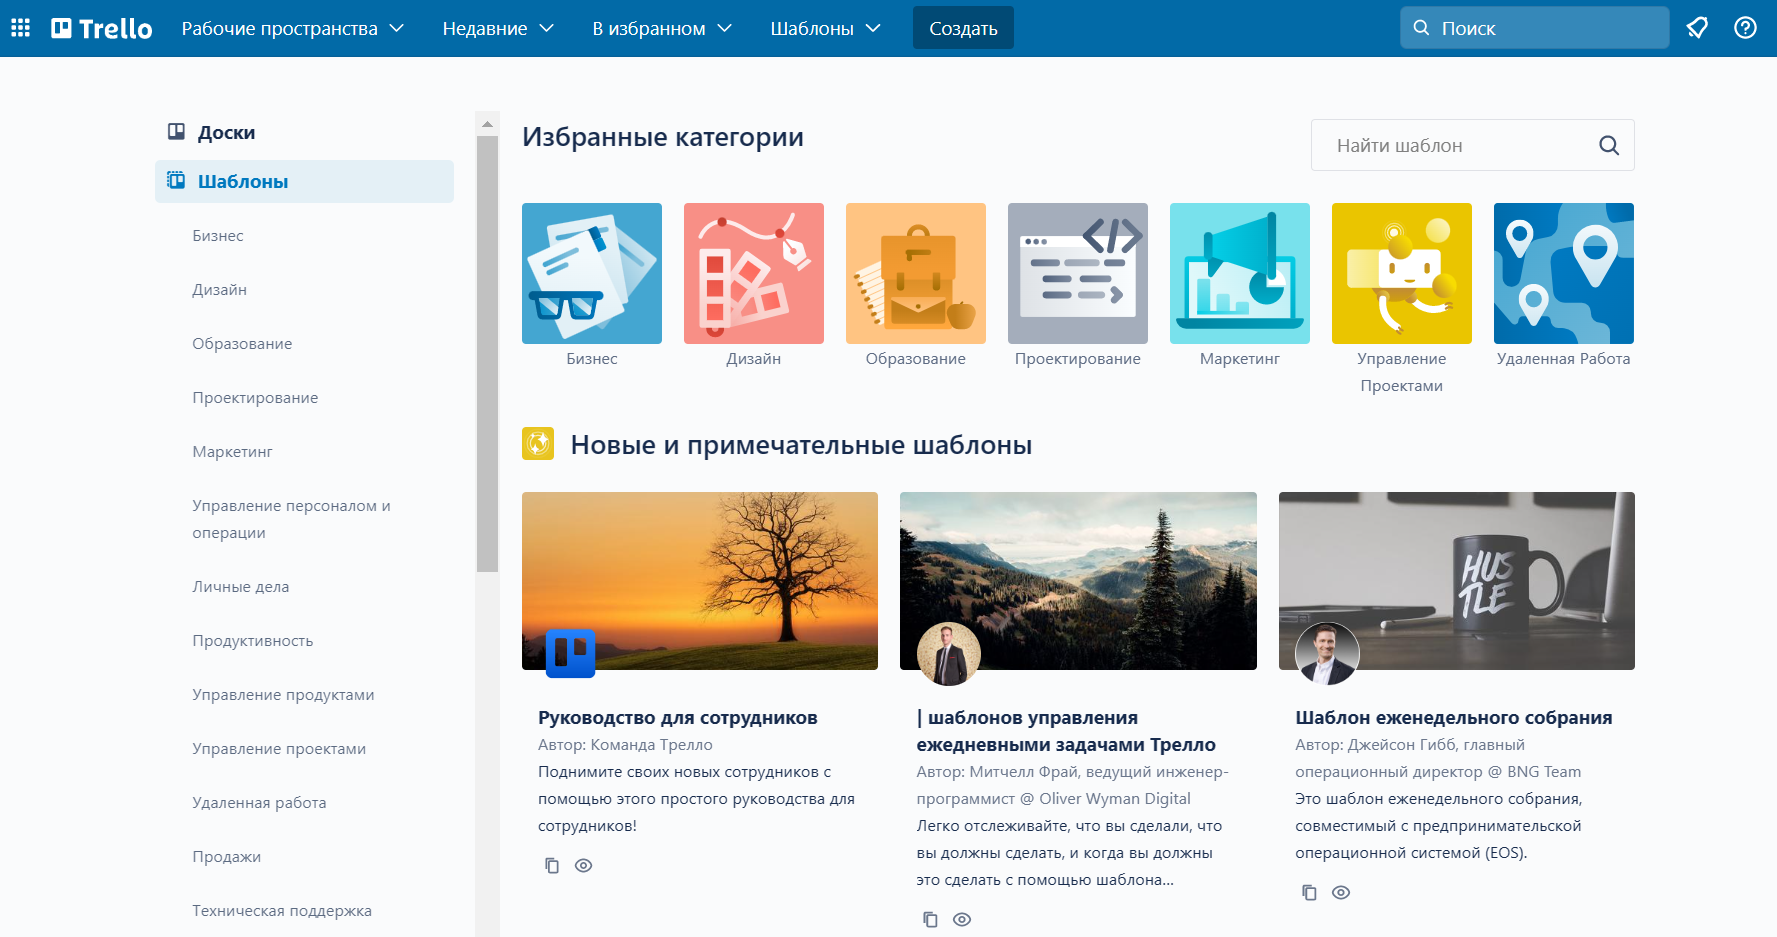Open the Маркетинг category tile

[1240, 273]
